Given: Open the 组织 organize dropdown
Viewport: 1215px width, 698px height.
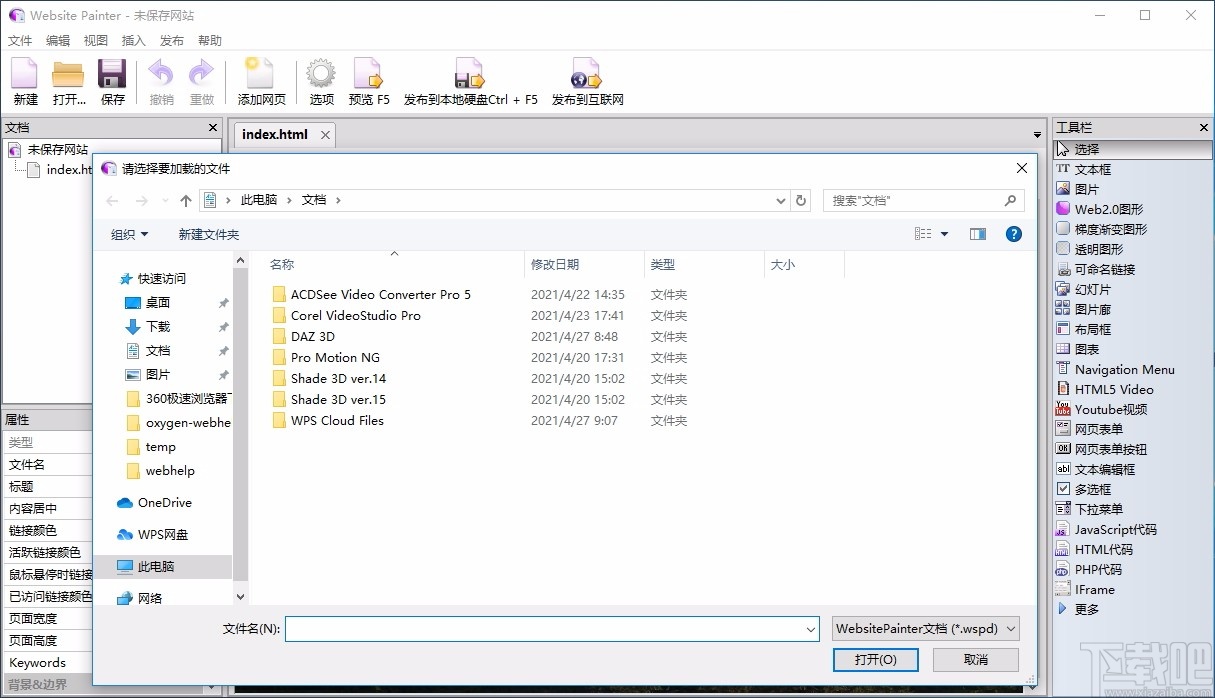Looking at the screenshot, I should pyautogui.click(x=129, y=234).
